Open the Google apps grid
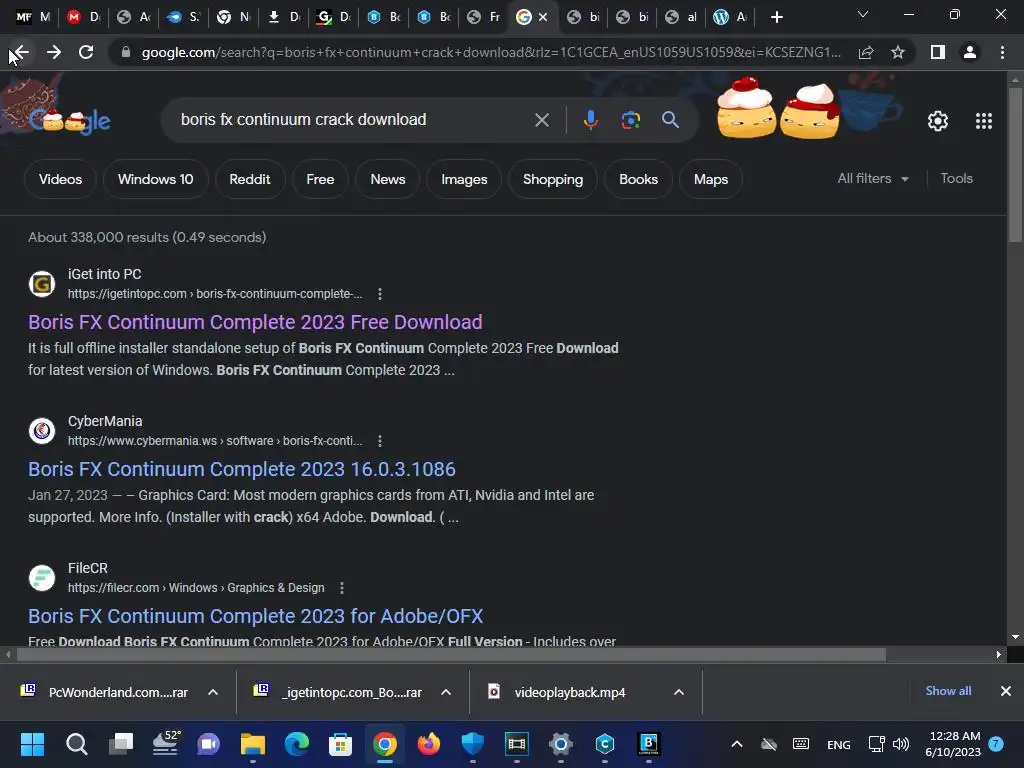Screen dimensions: 1024x768 click(984, 121)
